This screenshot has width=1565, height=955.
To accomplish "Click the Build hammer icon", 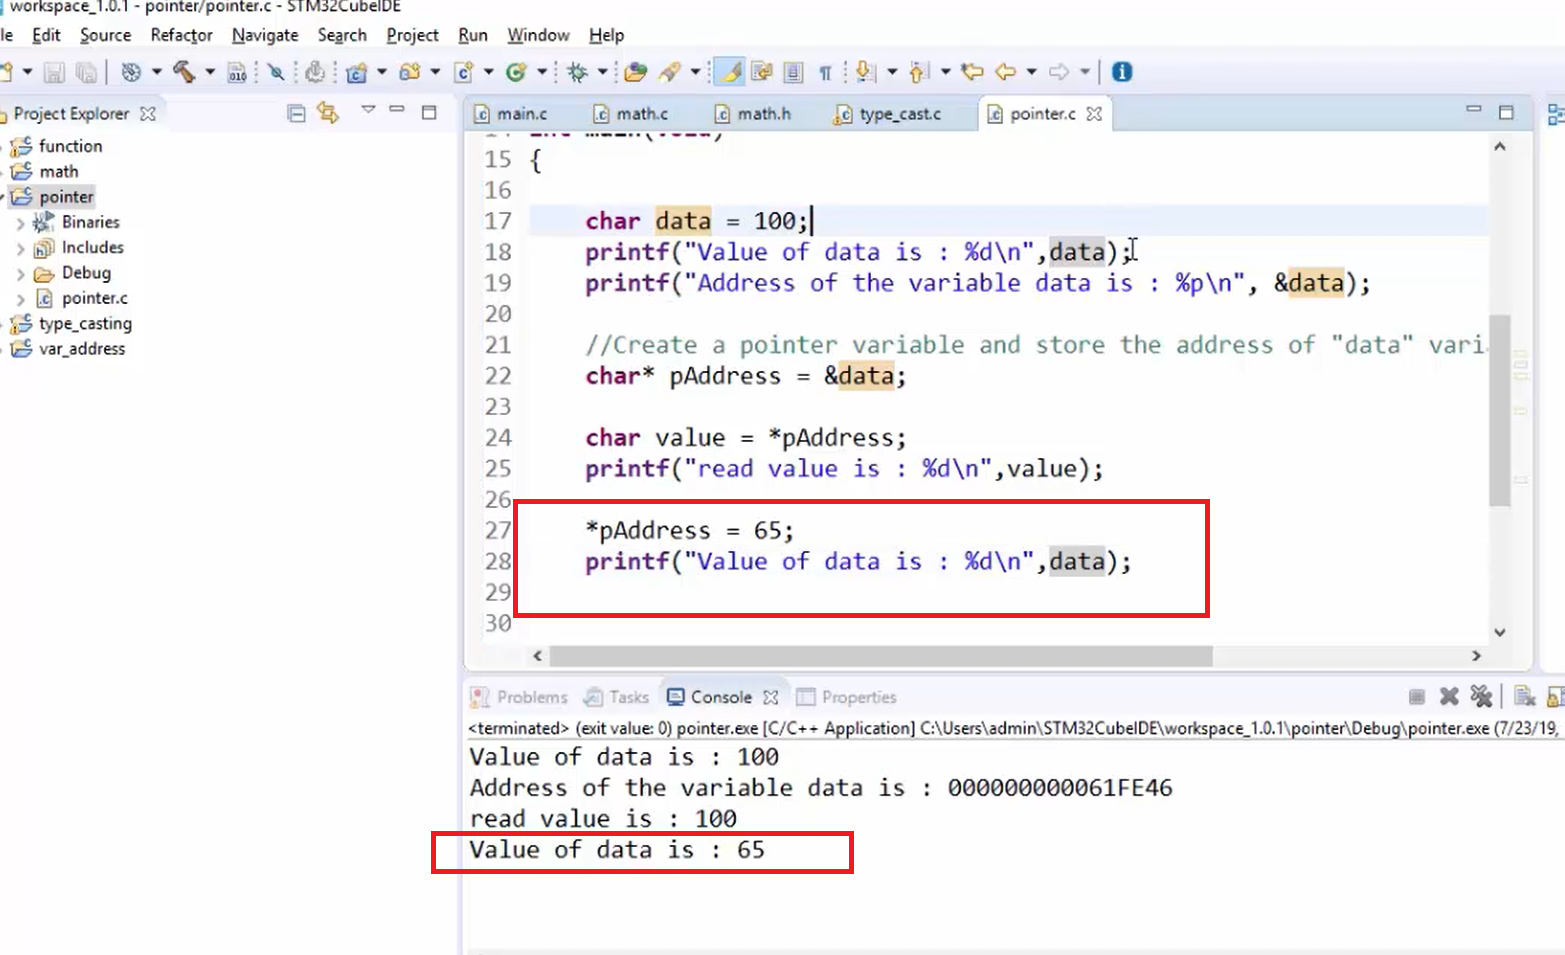I will 184,72.
